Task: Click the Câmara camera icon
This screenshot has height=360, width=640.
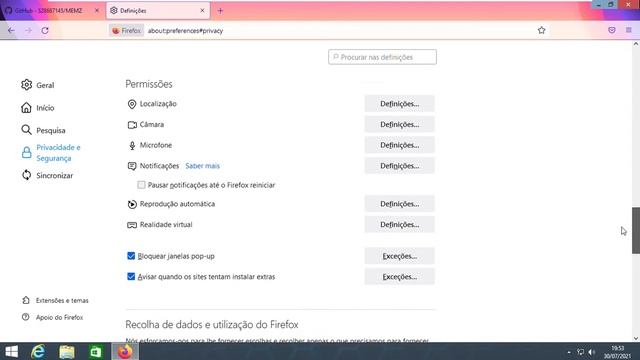Action: click(132, 125)
